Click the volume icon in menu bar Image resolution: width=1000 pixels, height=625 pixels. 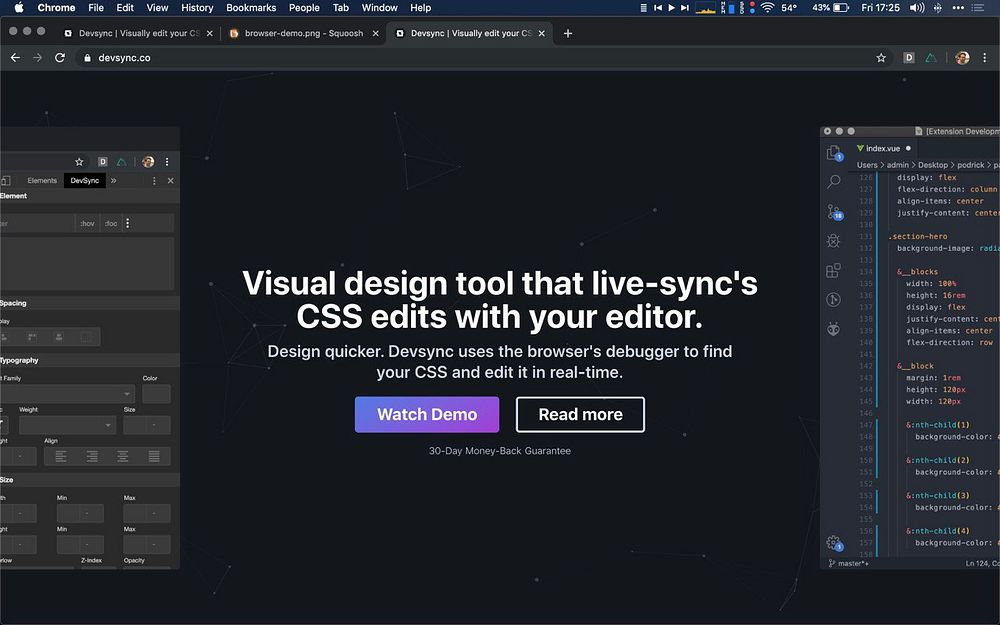click(917, 8)
